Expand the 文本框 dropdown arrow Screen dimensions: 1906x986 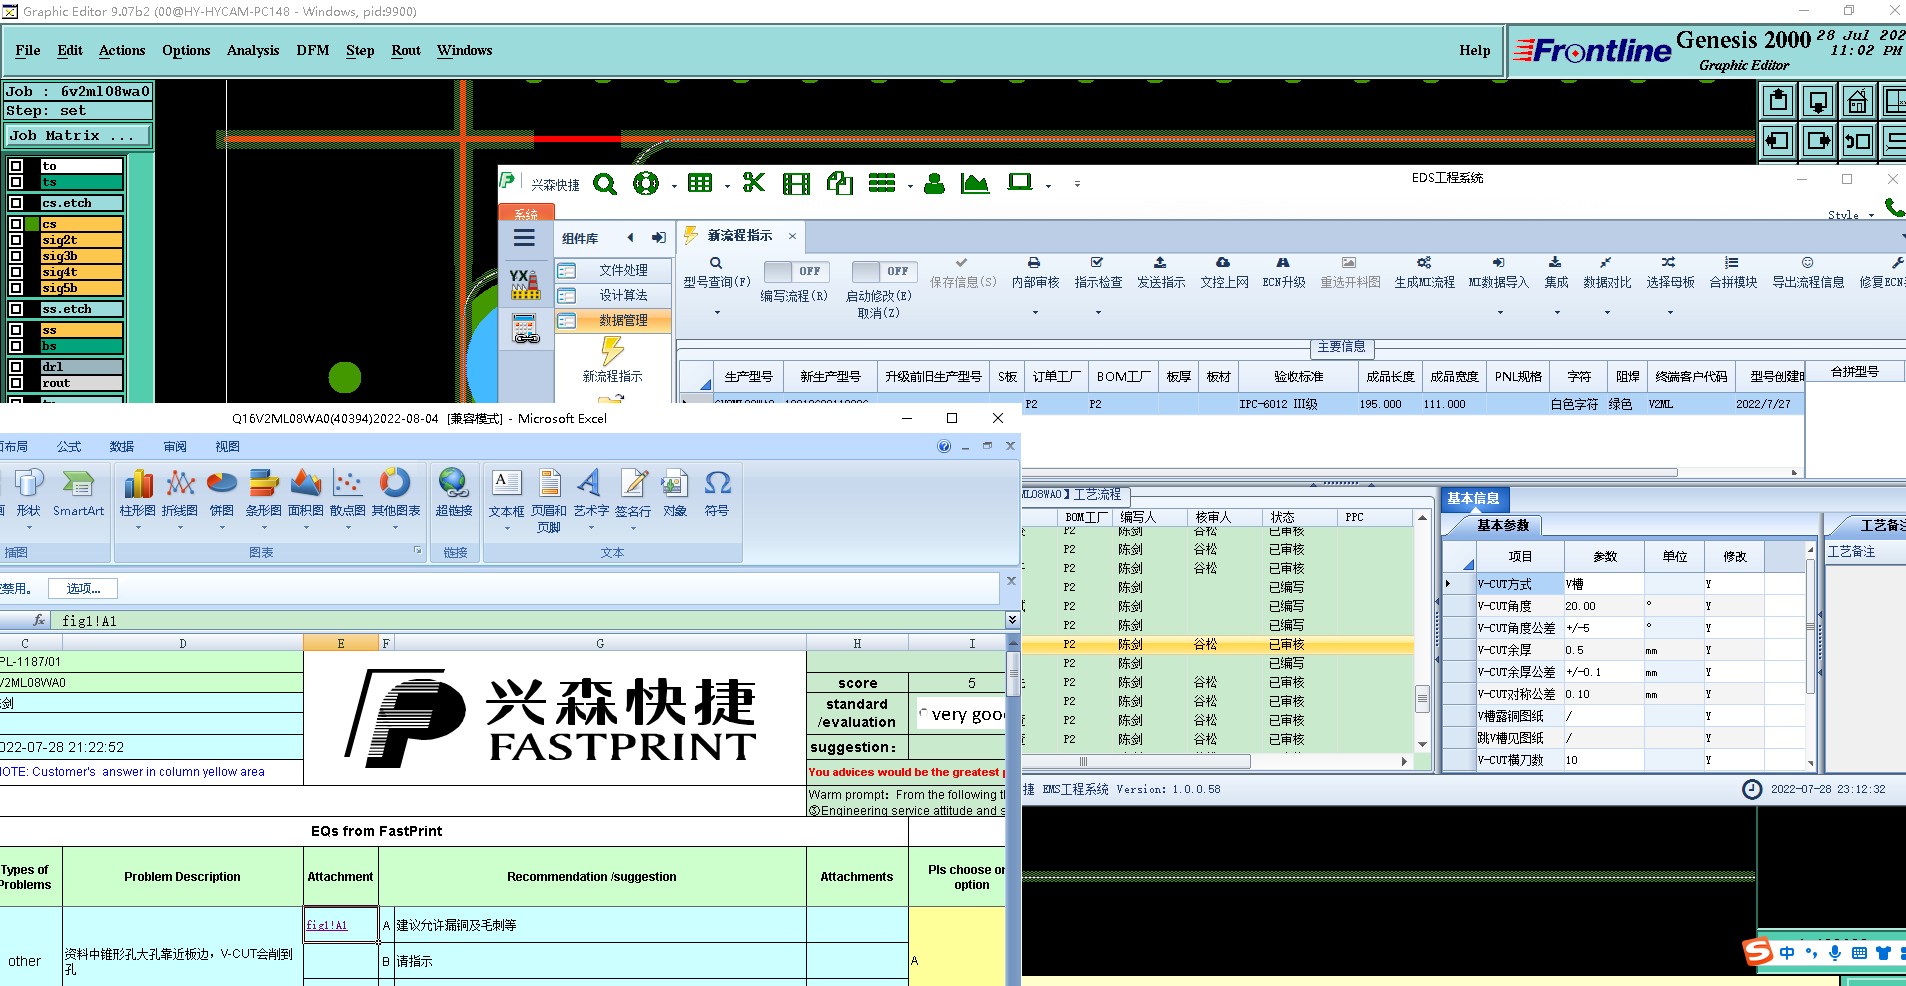[507, 527]
